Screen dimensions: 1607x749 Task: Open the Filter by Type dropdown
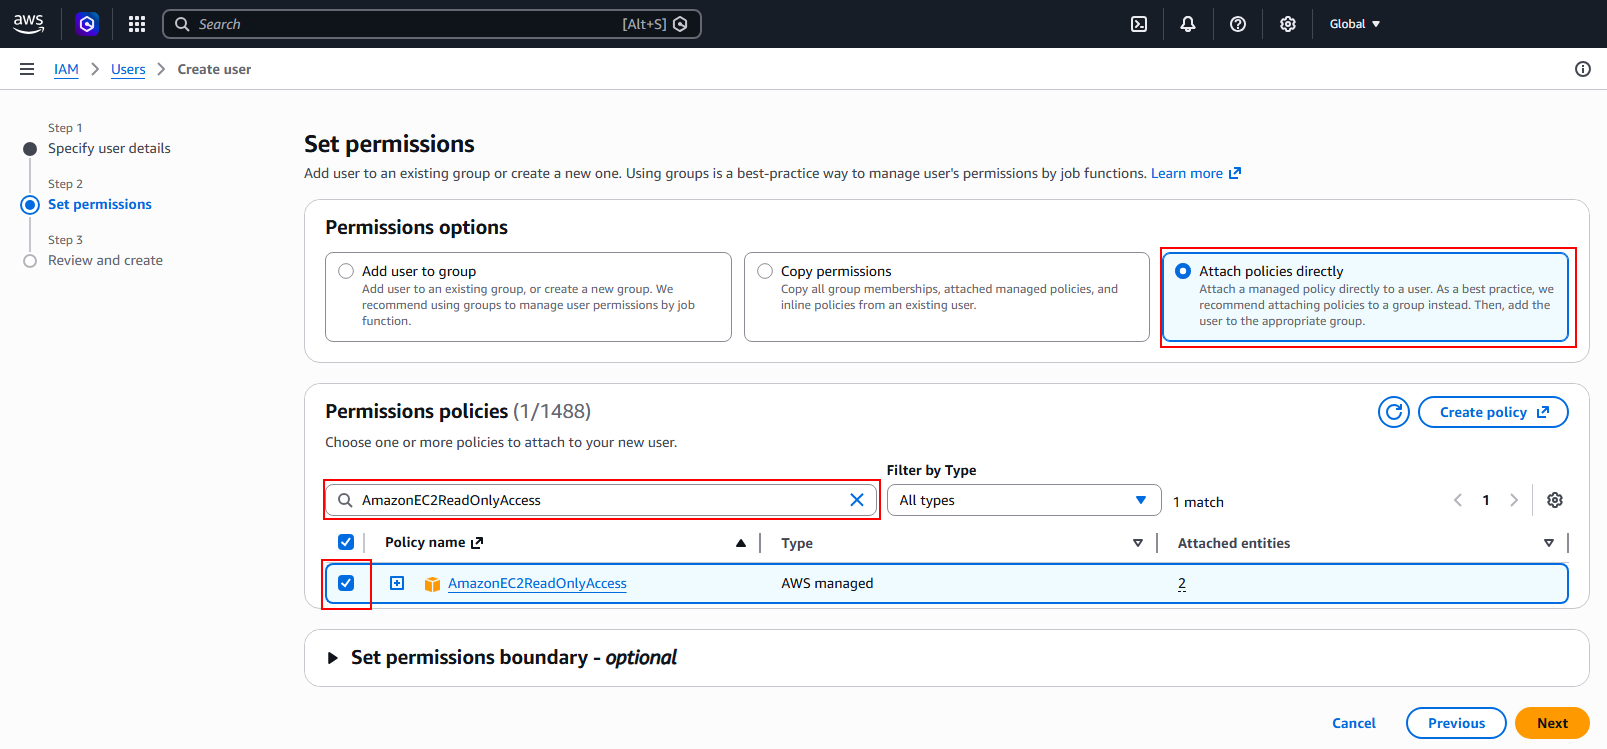coord(1024,500)
